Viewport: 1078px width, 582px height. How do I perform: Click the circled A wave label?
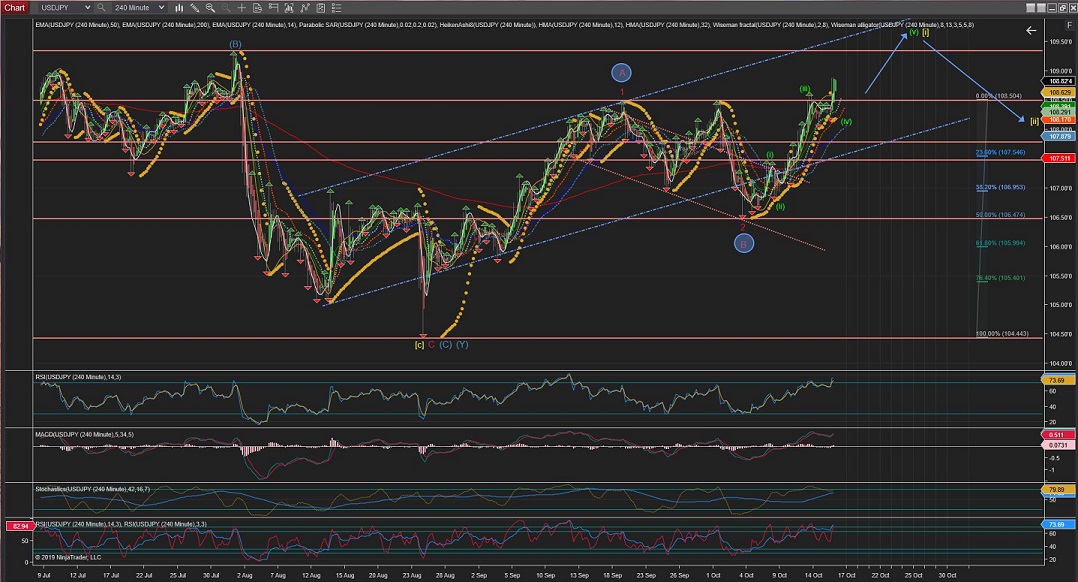click(x=622, y=72)
